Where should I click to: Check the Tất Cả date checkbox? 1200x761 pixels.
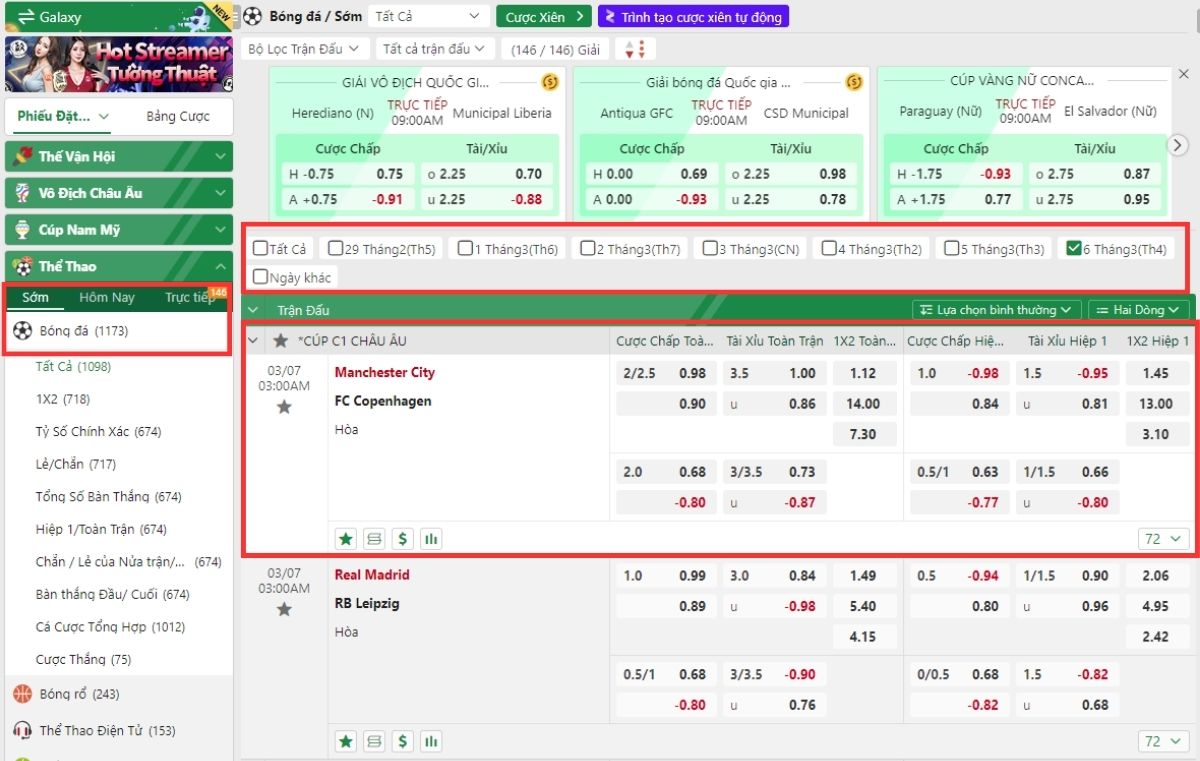coord(261,248)
